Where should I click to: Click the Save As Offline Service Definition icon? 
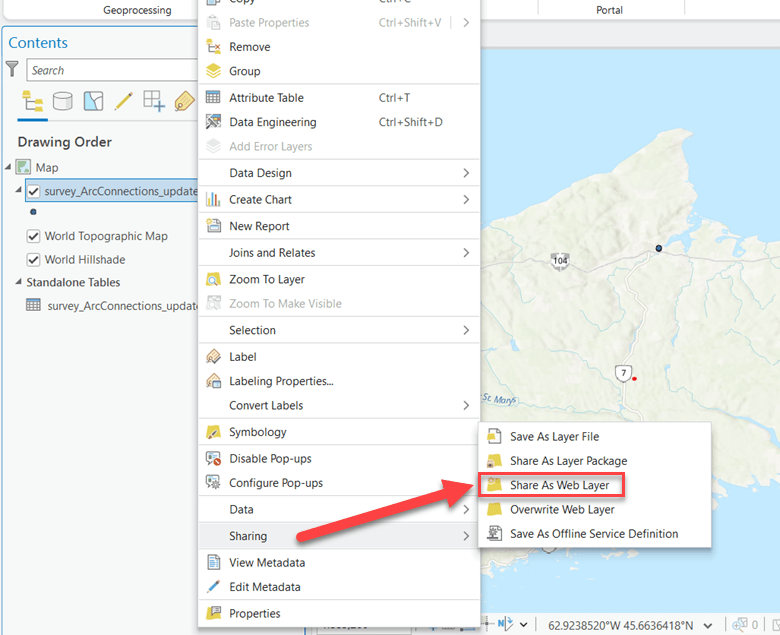[x=494, y=534]
